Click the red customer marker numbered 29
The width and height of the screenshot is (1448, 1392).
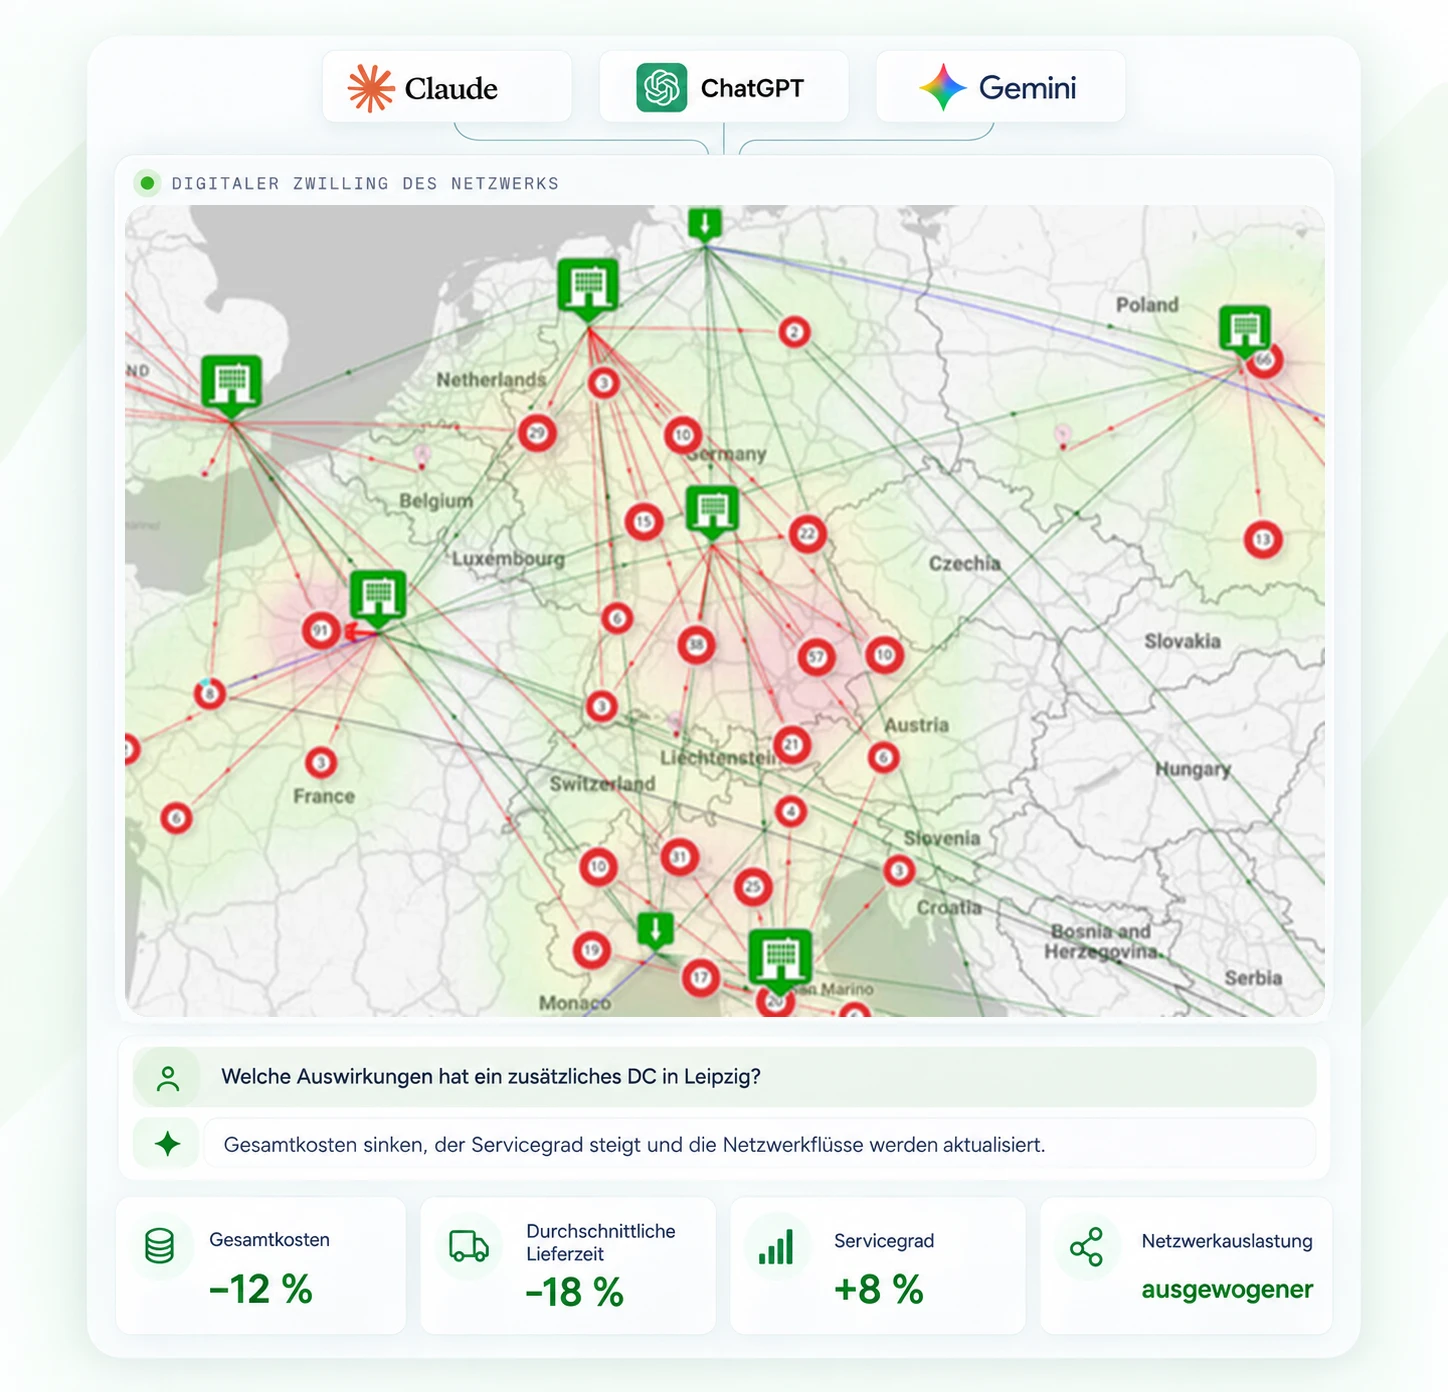click(x=537, y=433)
